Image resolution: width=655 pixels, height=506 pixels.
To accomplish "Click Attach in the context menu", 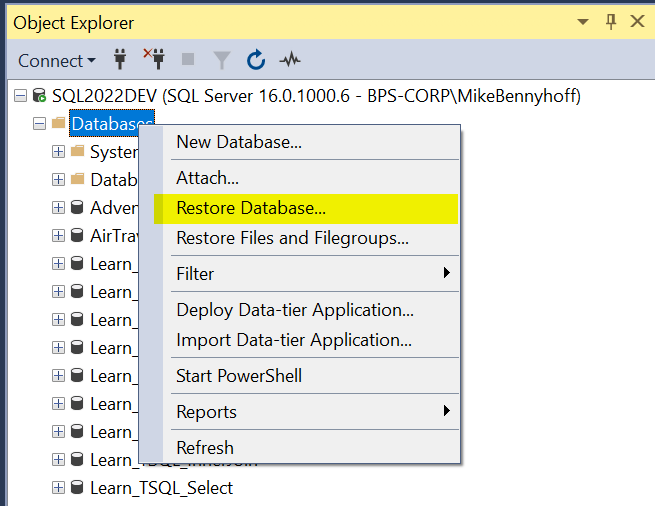I will [x=207, y=178].
